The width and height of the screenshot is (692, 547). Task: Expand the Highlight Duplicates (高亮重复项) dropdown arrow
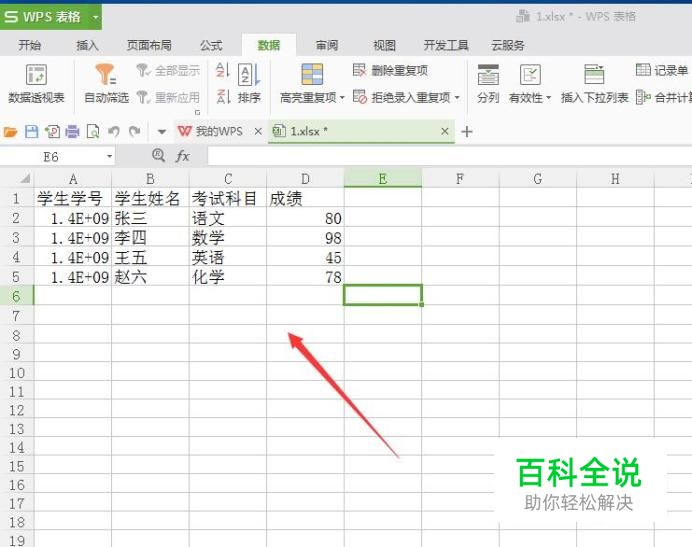342,98
